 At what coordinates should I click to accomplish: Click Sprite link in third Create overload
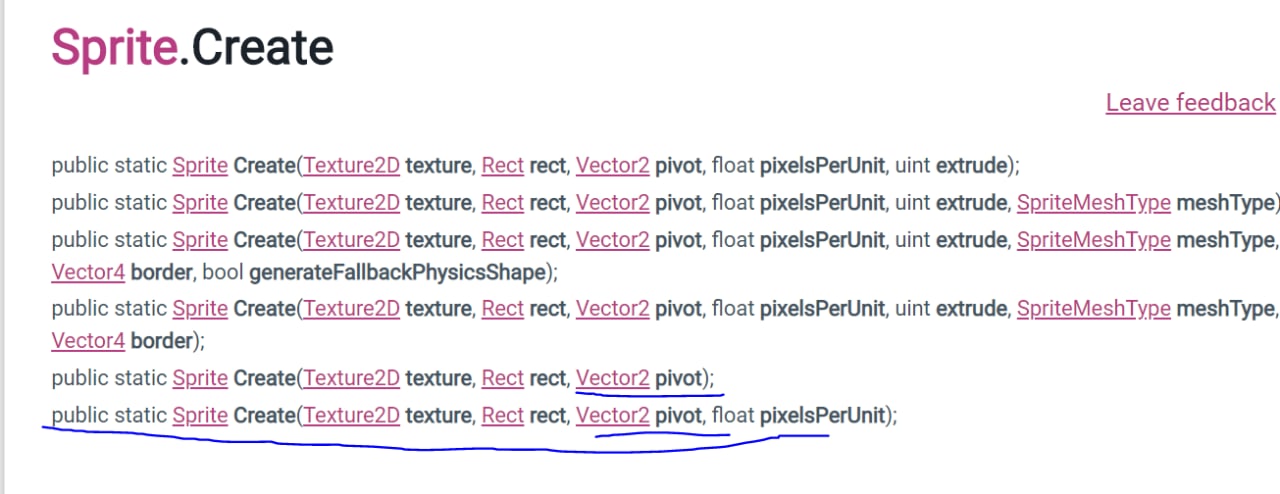coord(200,240)
